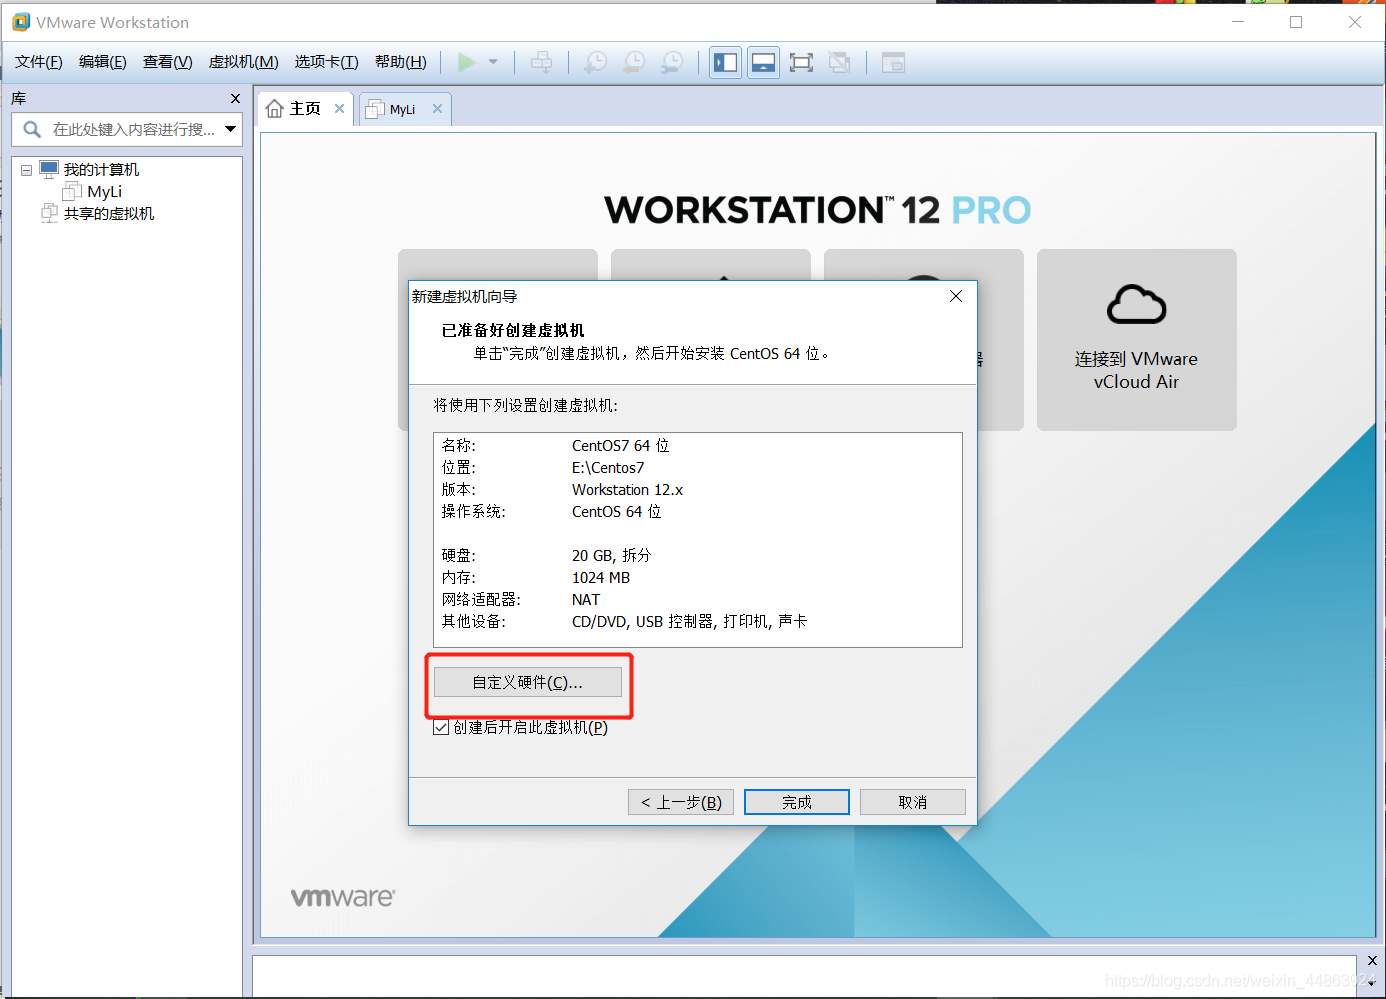This screenshot has width=1386, height=999.
Task: Click the 名称 value CentOS7 64 位
Action: pos(620,446)
